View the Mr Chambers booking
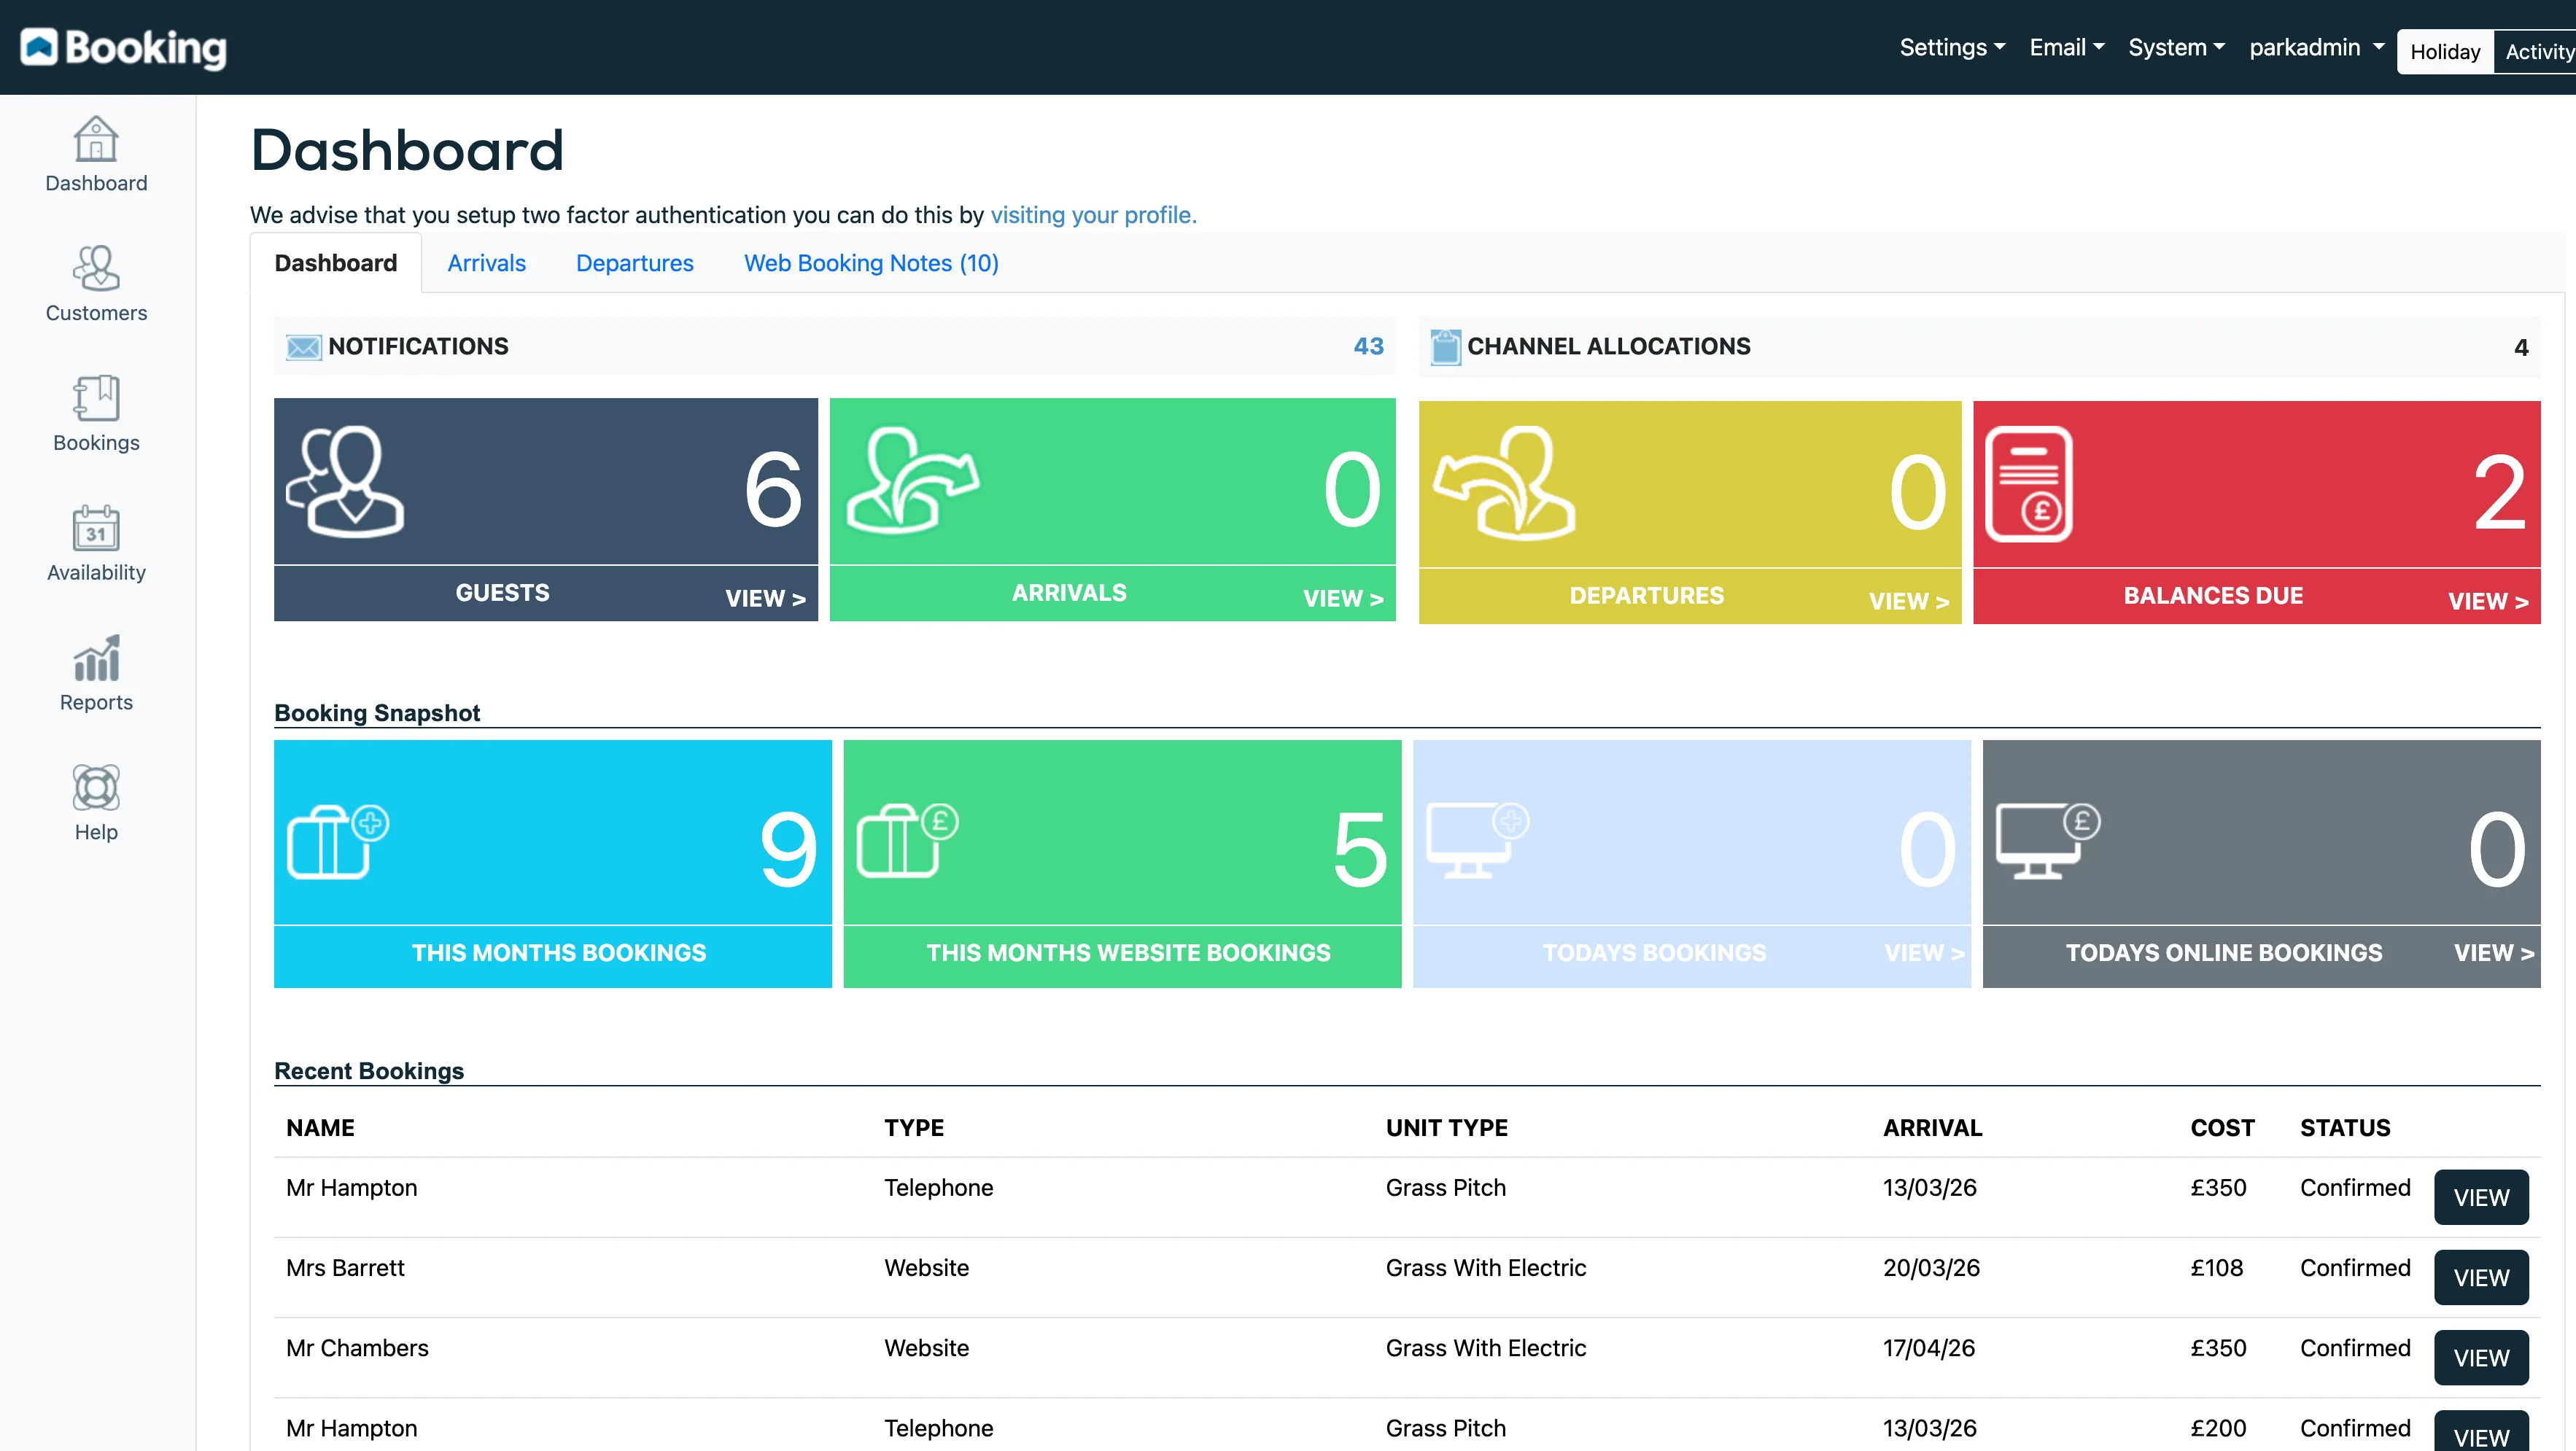Screen dimensions: 2576x1451 2481,1357
